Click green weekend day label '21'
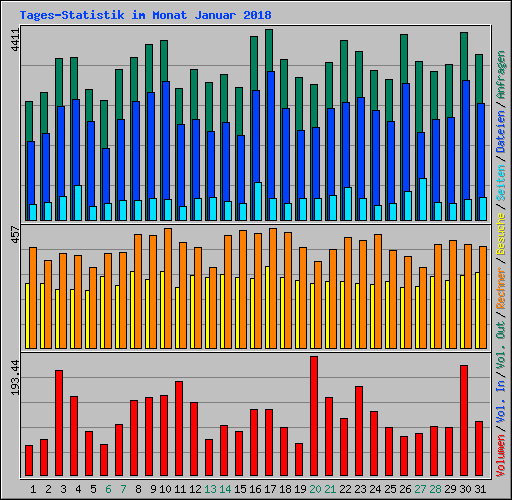Viewport: 512px width, 500px height. (330, 489)
